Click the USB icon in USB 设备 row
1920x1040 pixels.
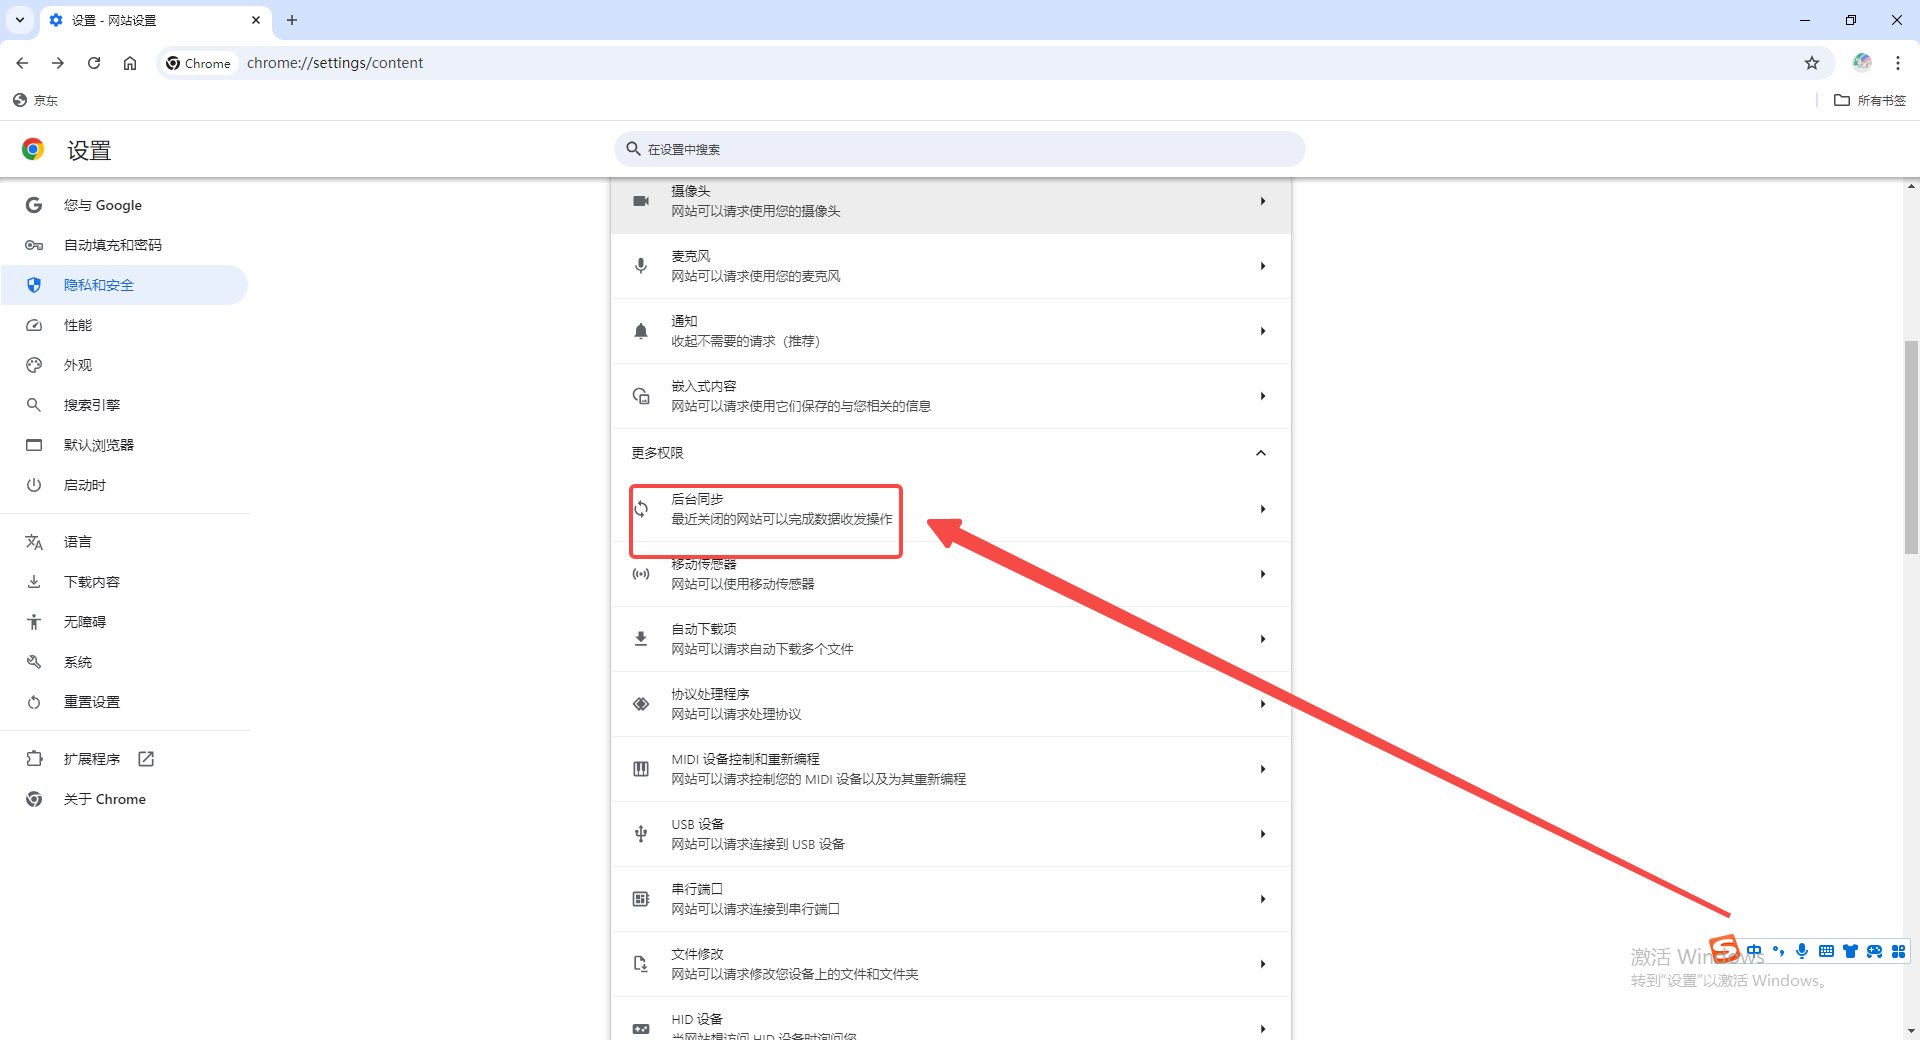click(x=641, y=834)
